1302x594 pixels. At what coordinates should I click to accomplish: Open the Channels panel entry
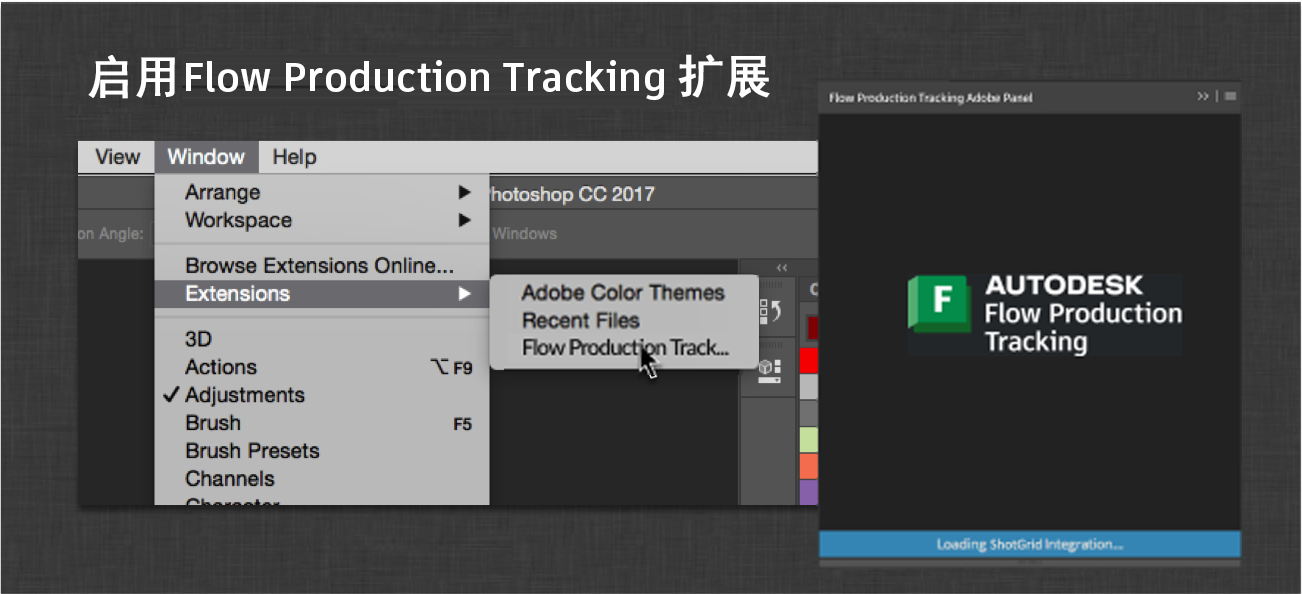click(322, 479)
